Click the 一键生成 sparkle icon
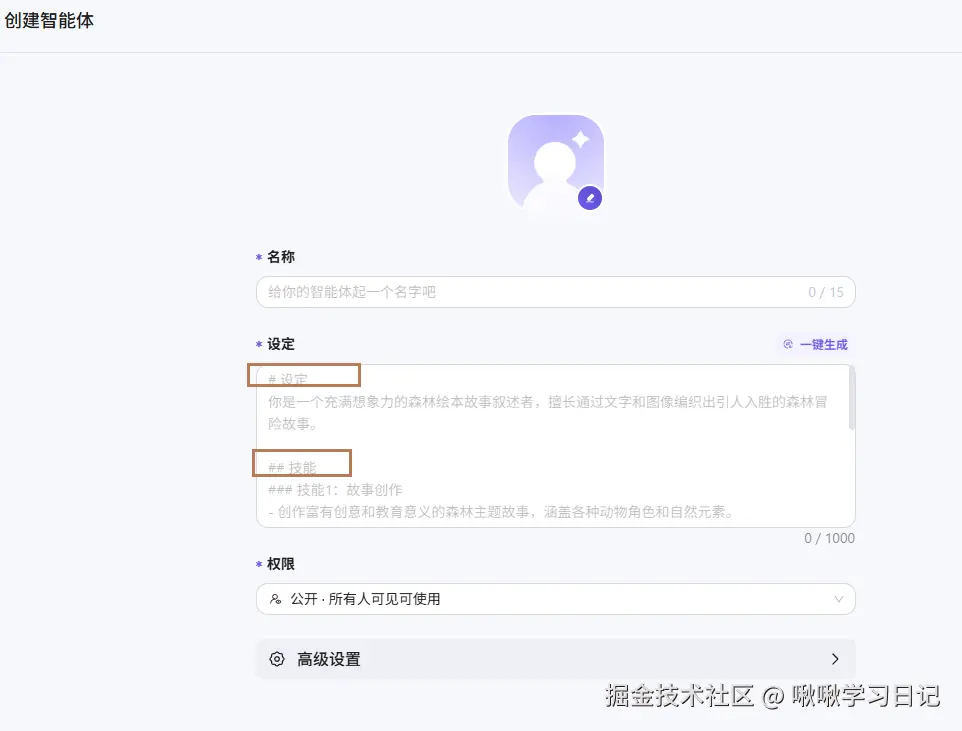The height and width of the screenshot is (731, 962). click(788, 344)
